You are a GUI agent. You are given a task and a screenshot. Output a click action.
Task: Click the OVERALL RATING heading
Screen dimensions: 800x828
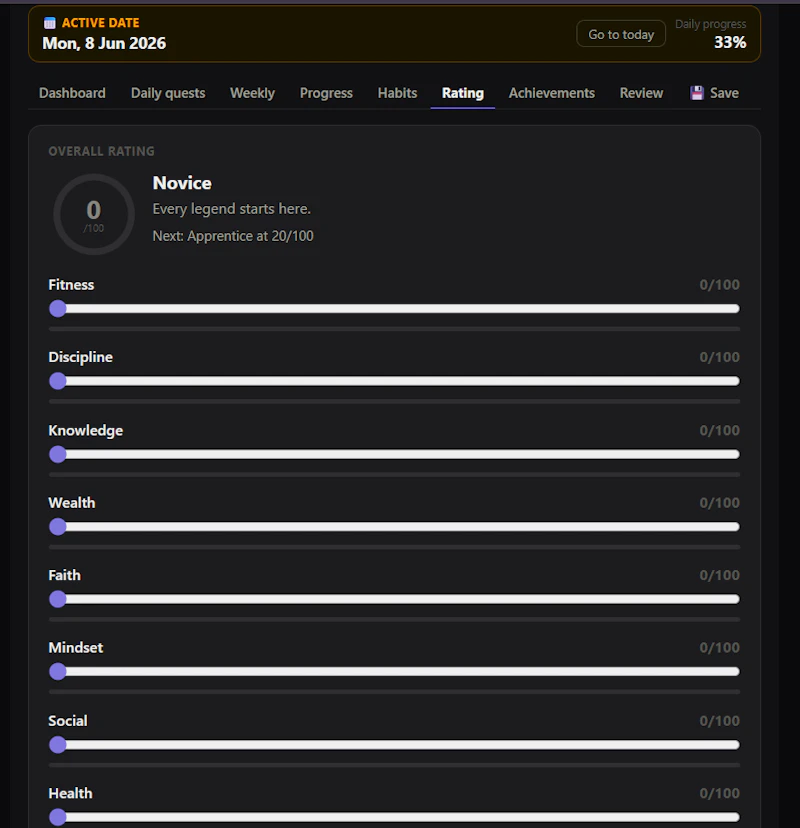[101, 152]
